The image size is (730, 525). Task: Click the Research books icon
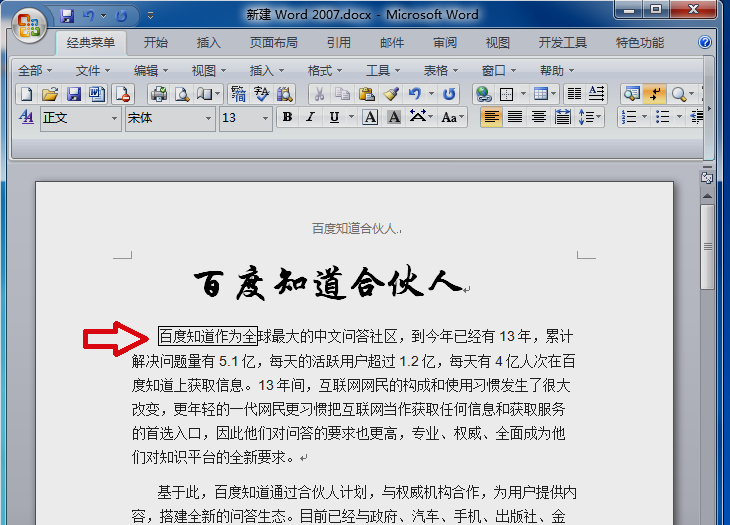pos(284,94)
